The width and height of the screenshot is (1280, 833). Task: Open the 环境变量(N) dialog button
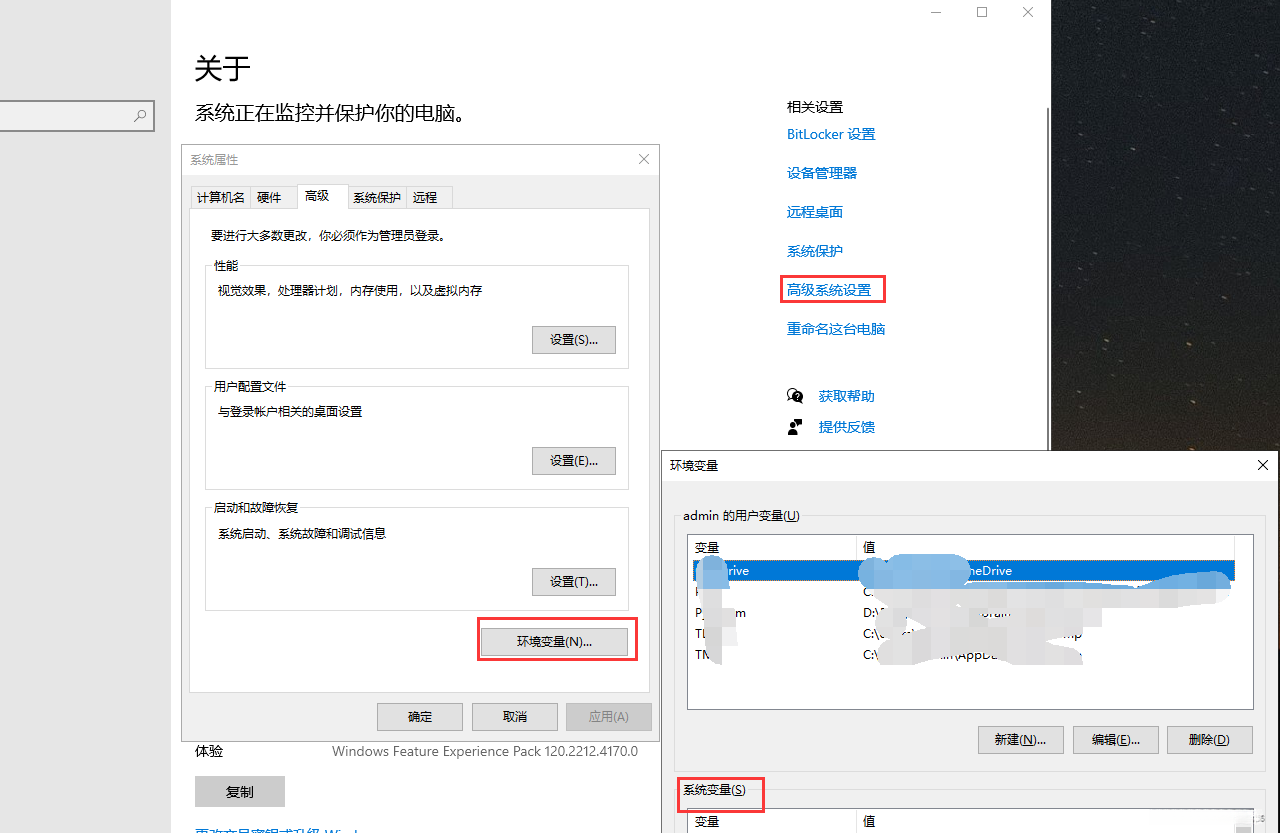[x=556, y=639]
